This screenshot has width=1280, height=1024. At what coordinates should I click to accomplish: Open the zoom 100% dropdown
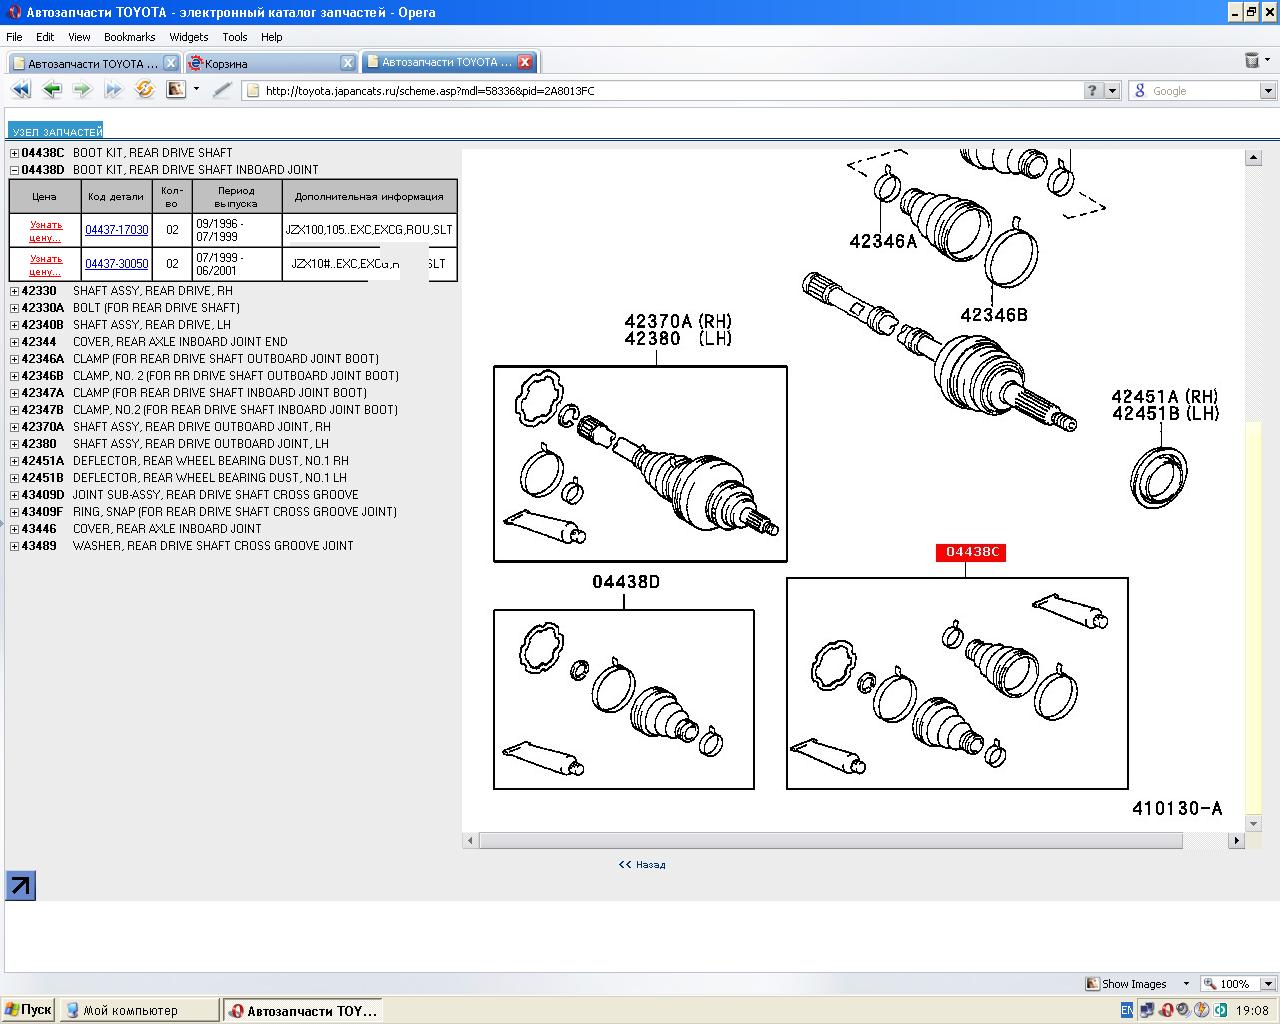pos(1268,984)
